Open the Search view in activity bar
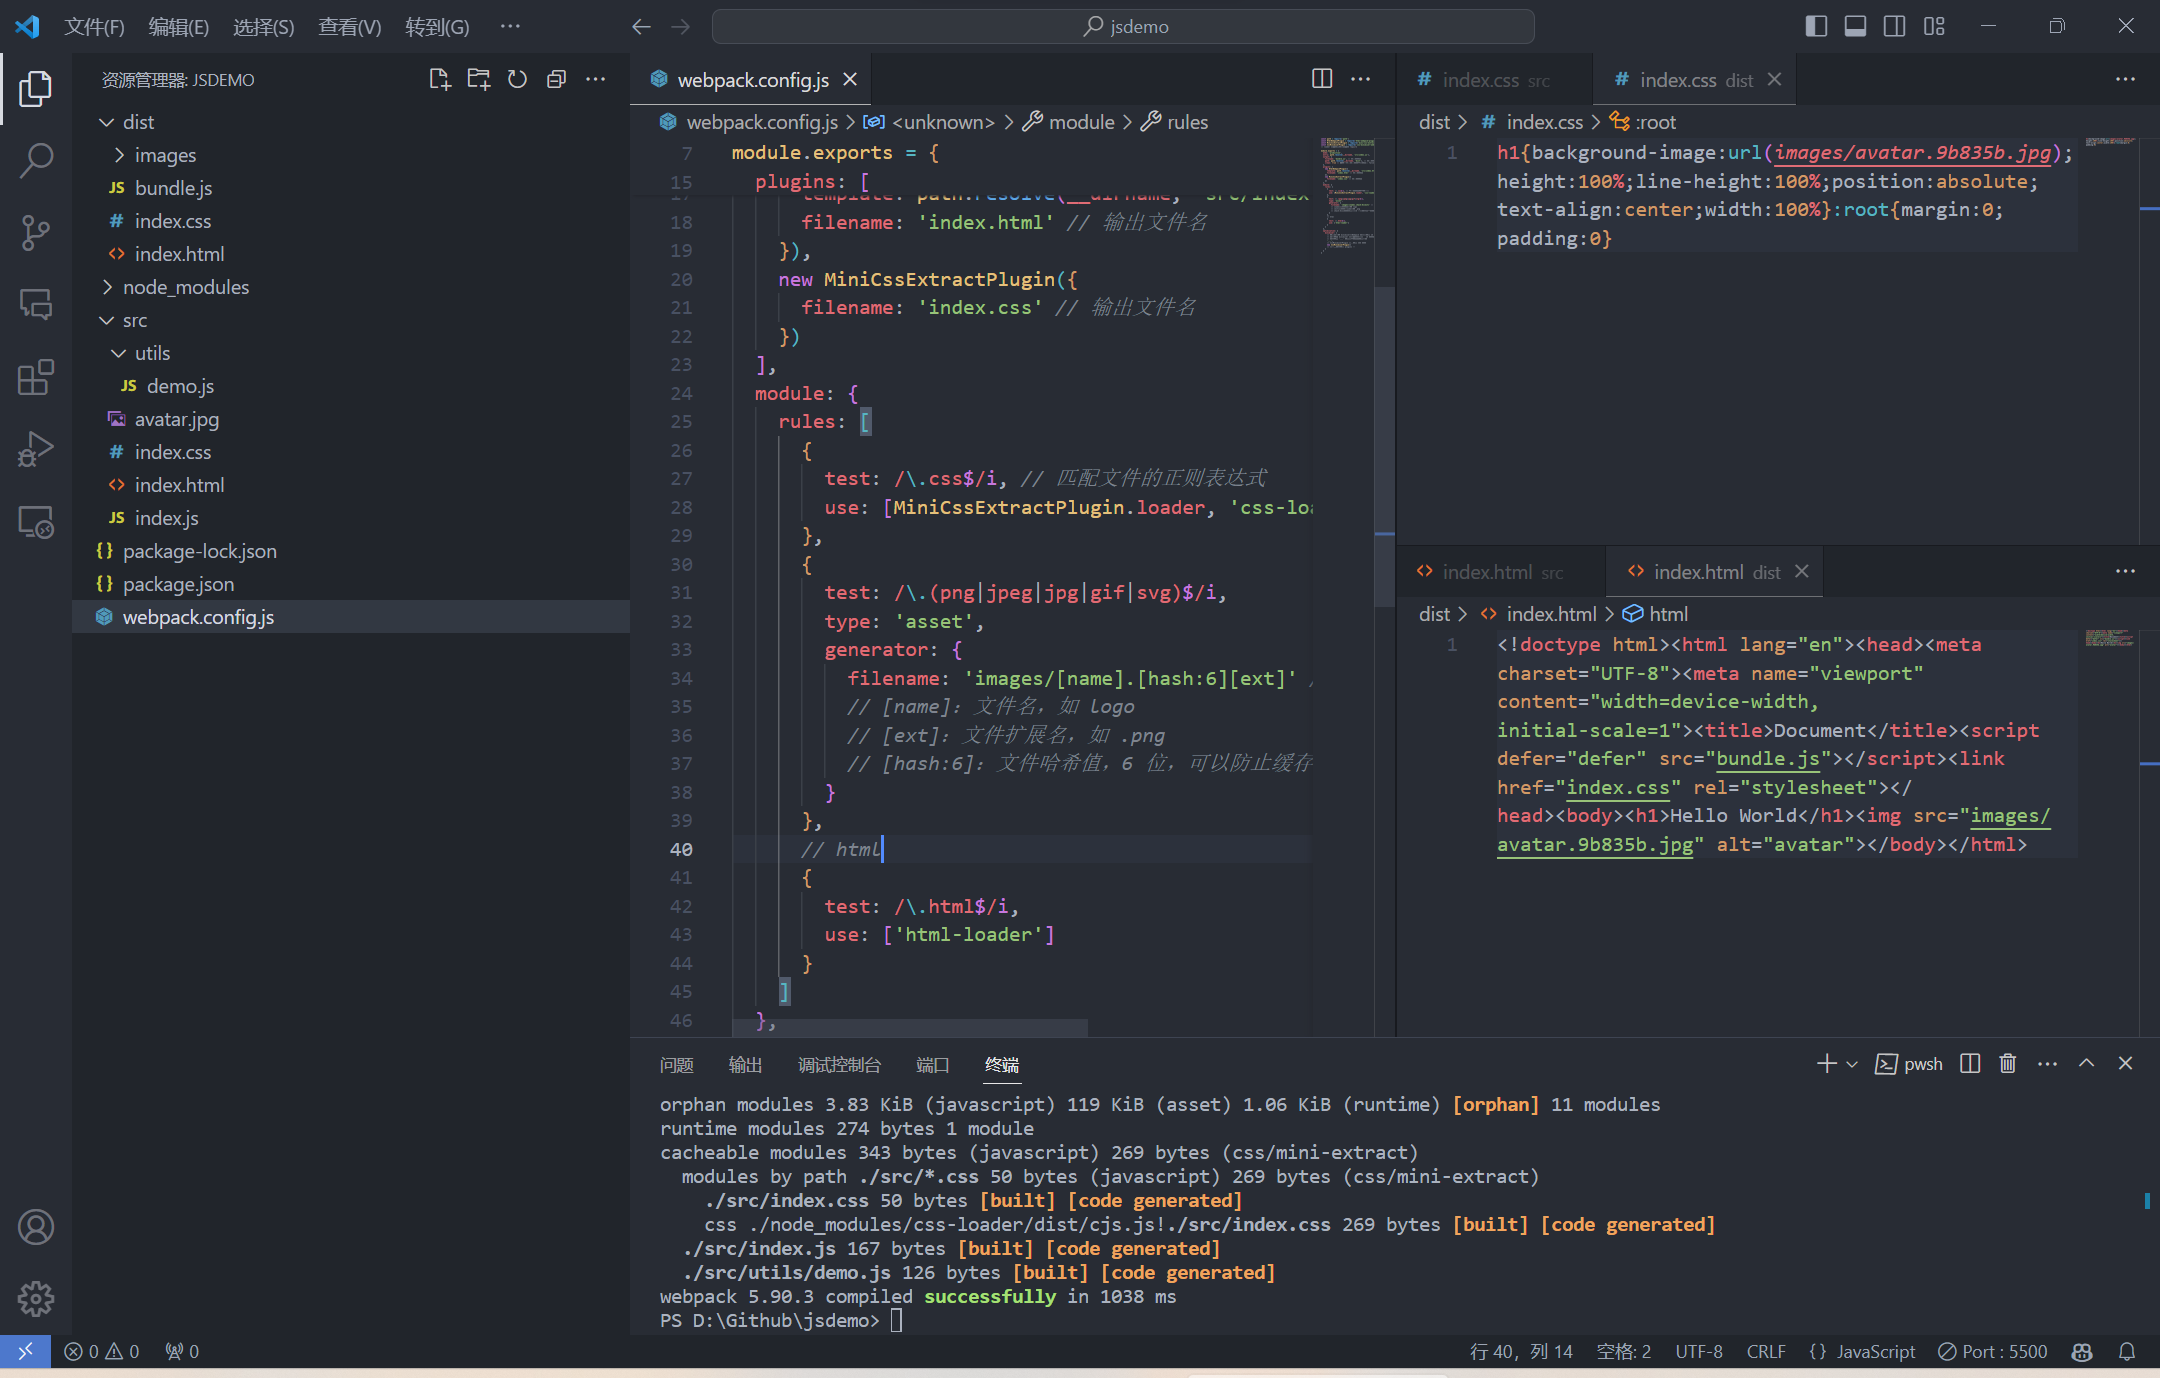The image size is (2160, 1378). (x=36, y=160)
